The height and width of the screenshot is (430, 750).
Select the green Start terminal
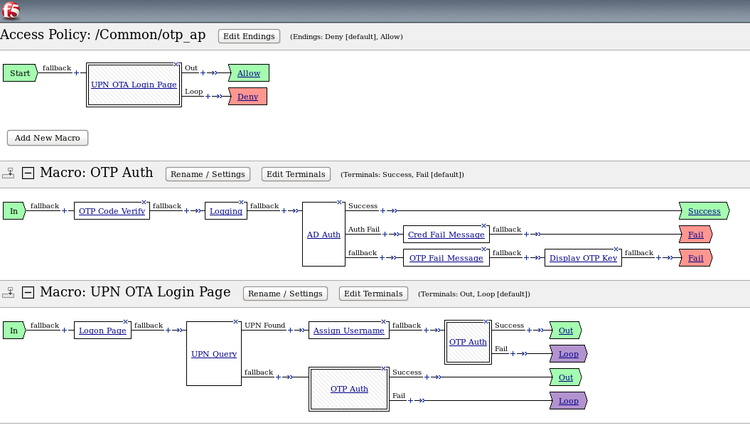pyautogui.click(x=18, y=73)
